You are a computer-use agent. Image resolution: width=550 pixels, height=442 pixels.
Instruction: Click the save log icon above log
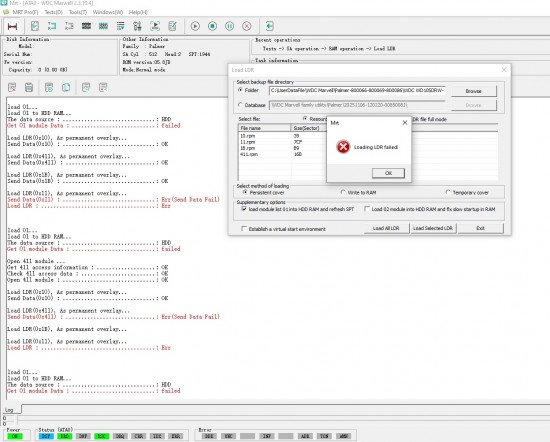point(29,87)
